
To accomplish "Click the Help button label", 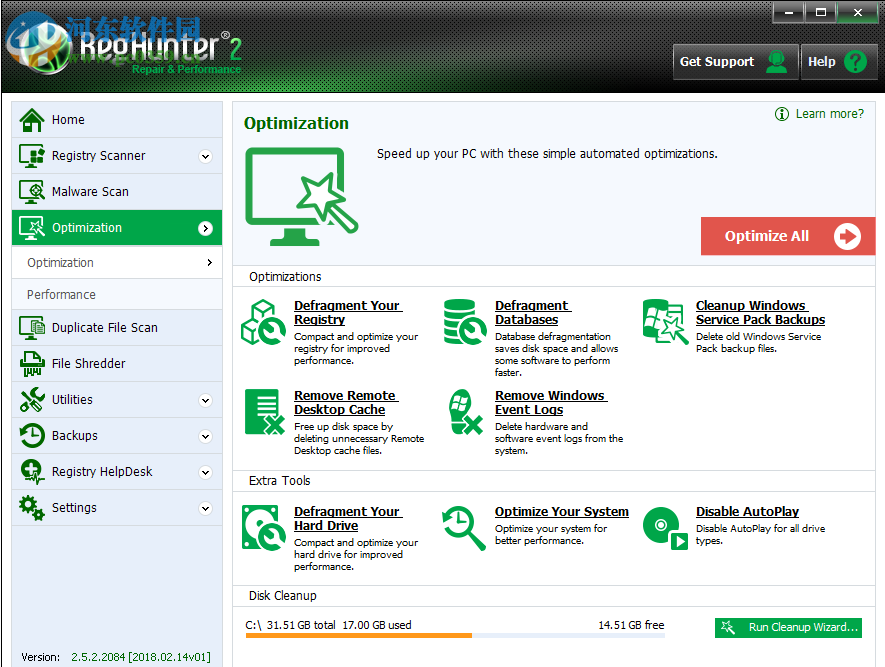I will [821, 62].
